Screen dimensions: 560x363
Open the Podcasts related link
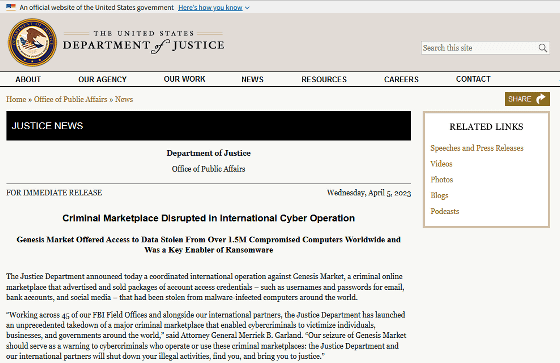(x=445, y=211)
